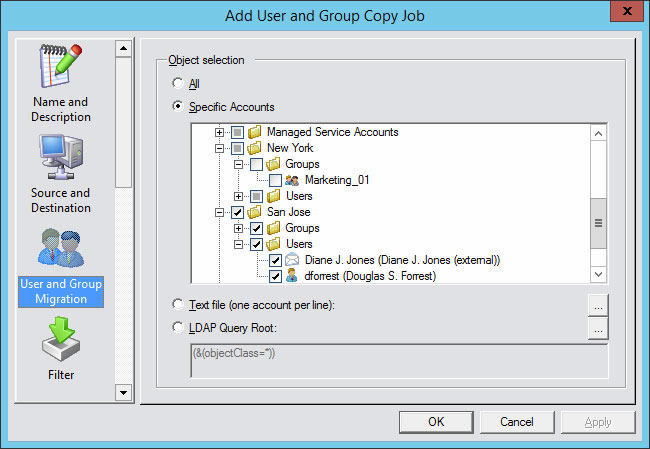Open the Filter page icon
650x449 pixels.
[61, 339]
